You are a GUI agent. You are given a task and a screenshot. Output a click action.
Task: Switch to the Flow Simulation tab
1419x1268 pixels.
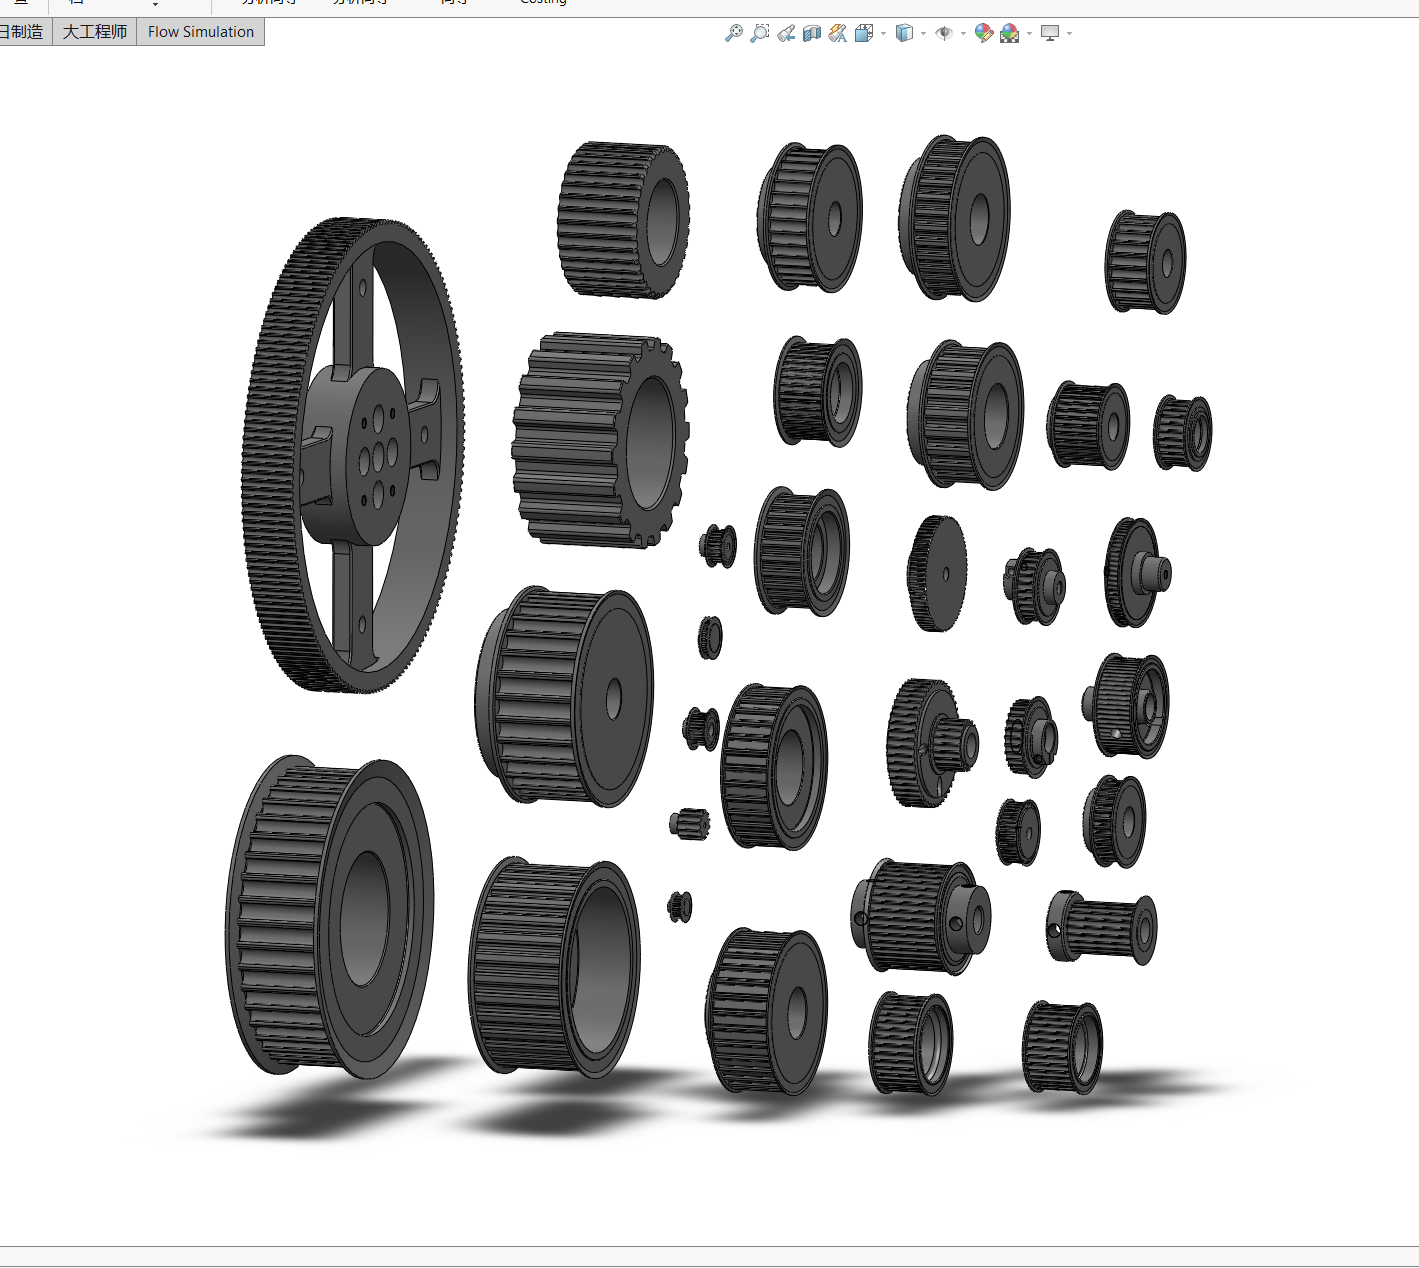(x=201, y=32)
